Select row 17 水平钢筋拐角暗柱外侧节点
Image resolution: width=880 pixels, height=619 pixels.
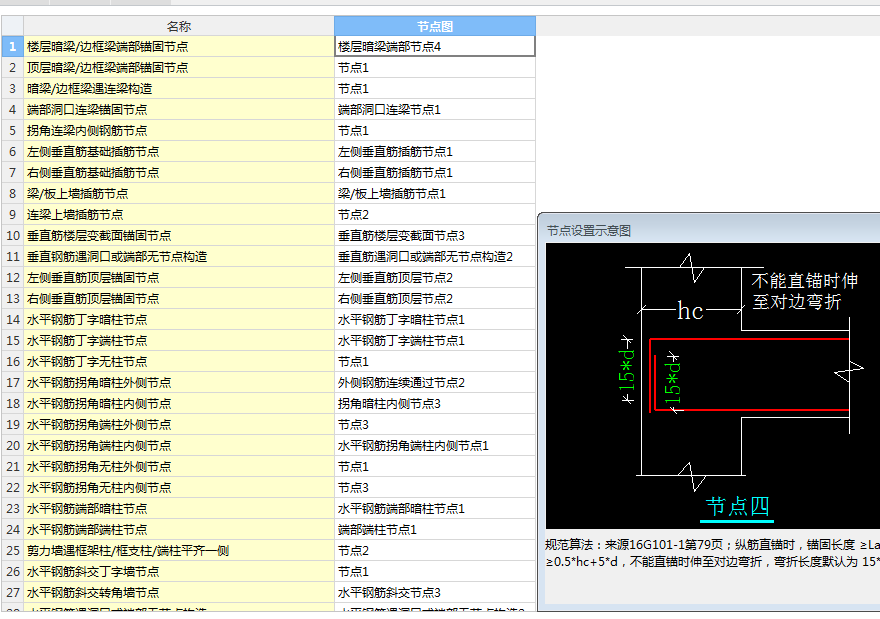[x=179, y=383]
